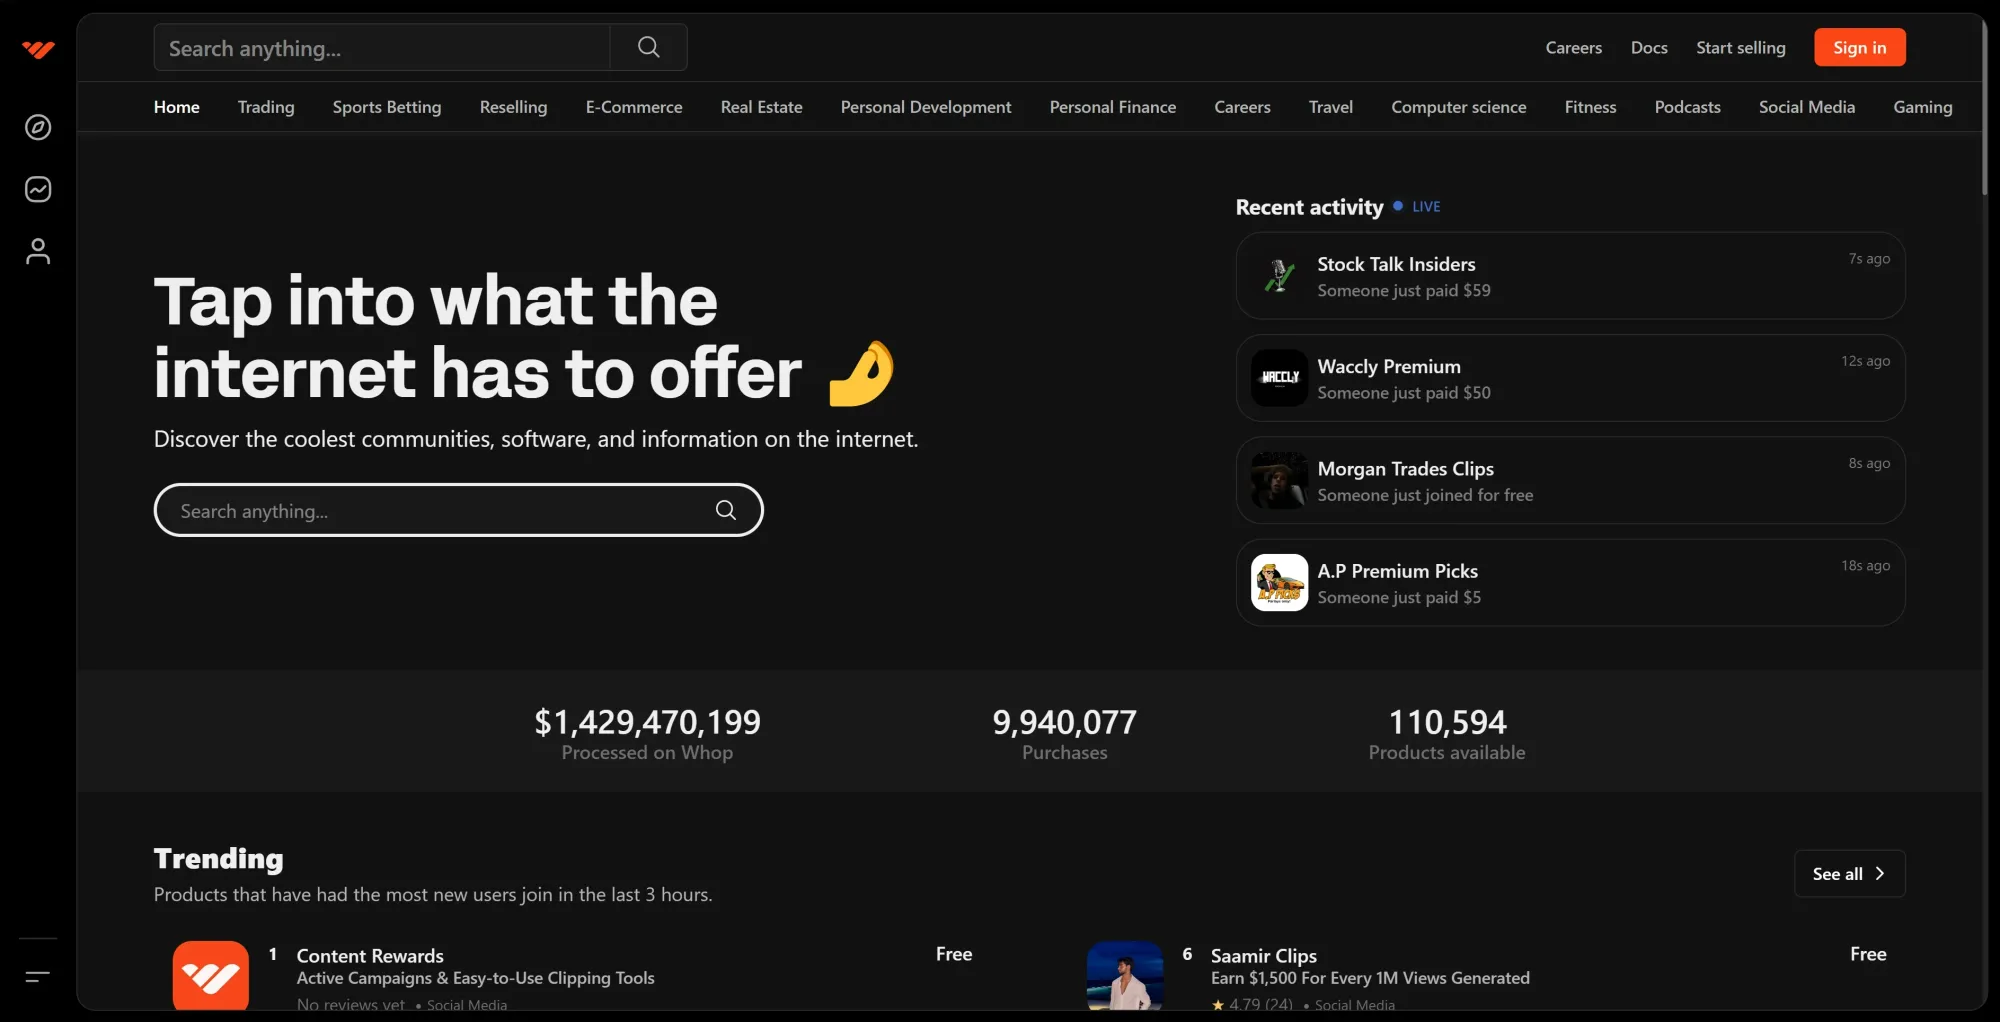Viewport: 2000px width, 1022px height.
Task: Click the top bar search magnifier button
Action: 649,47
